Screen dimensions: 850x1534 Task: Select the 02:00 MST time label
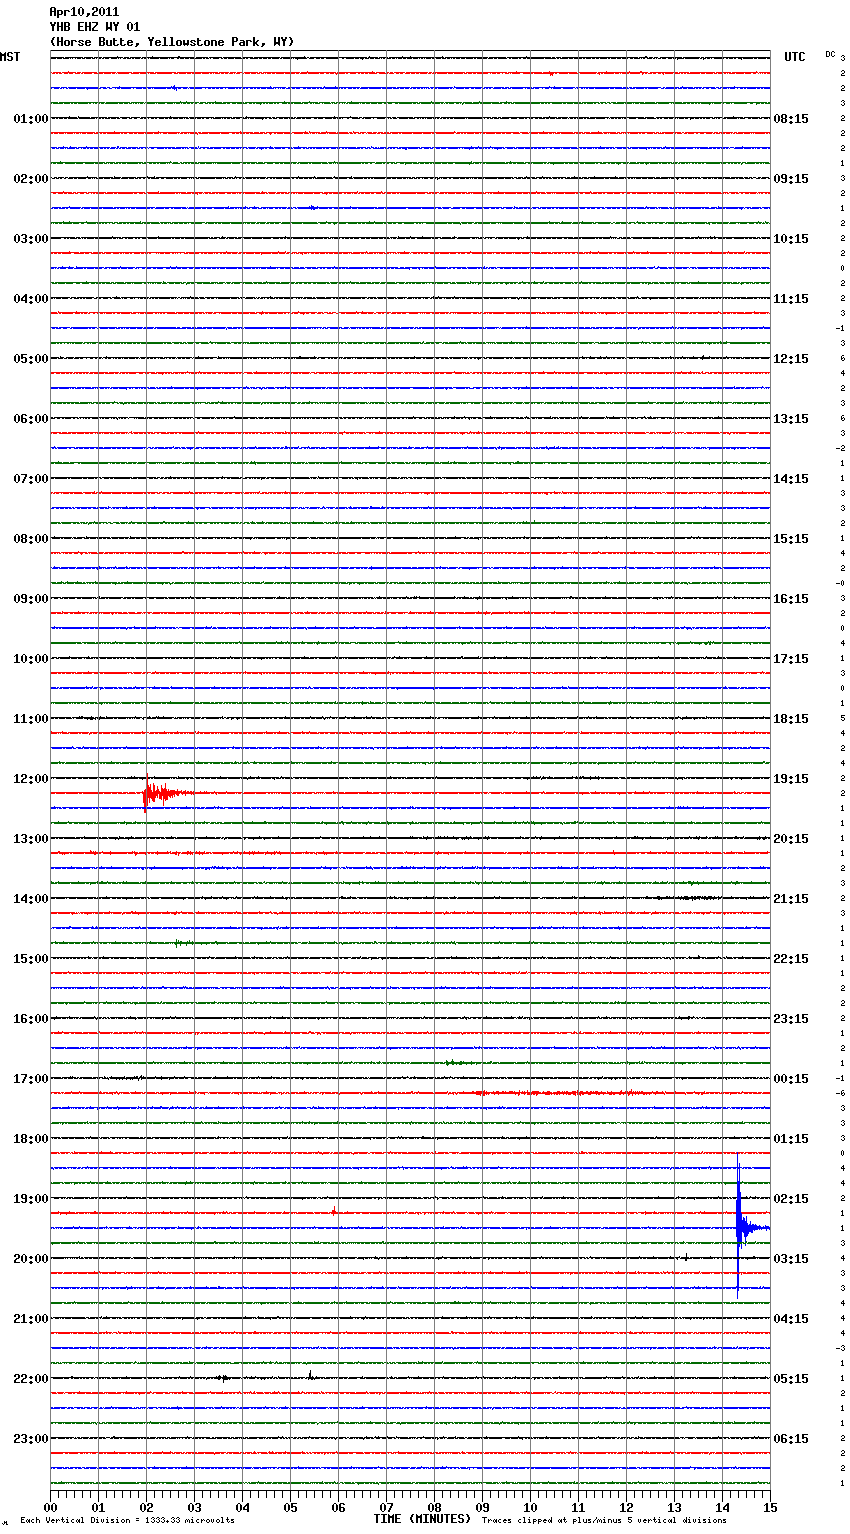[31, 179]
